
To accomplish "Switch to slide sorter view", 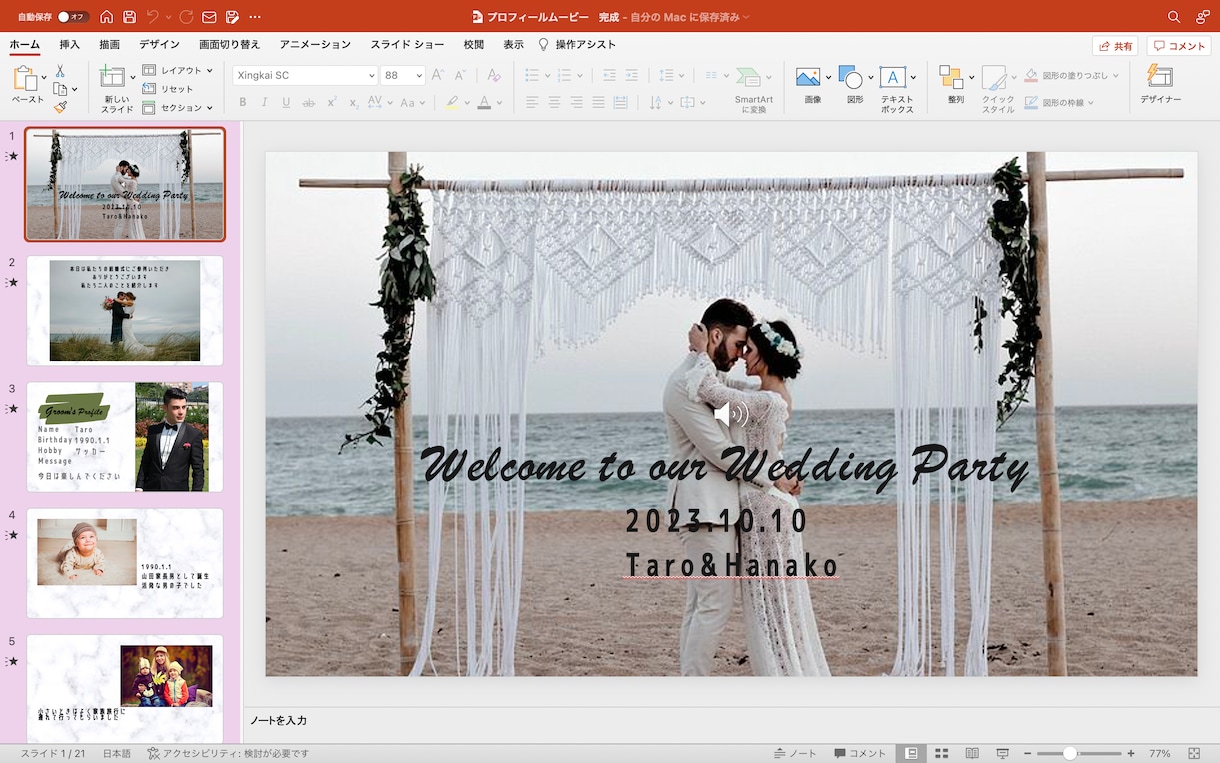I will coord(941,753).
